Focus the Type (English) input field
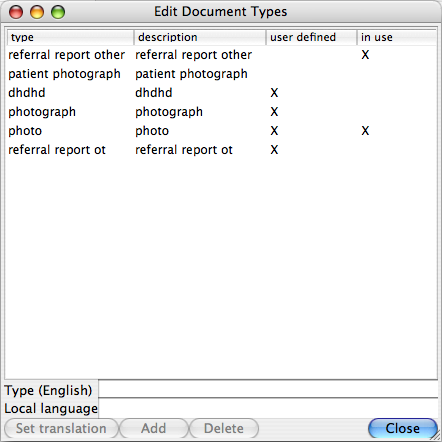 click(x=268, y=389)
